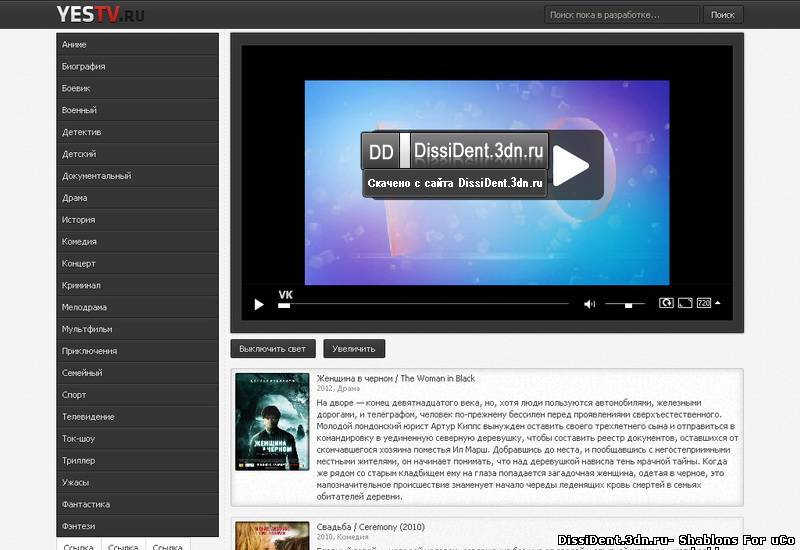Go to the Криминал category
The image size is (800, 550).
pos(138,286)
